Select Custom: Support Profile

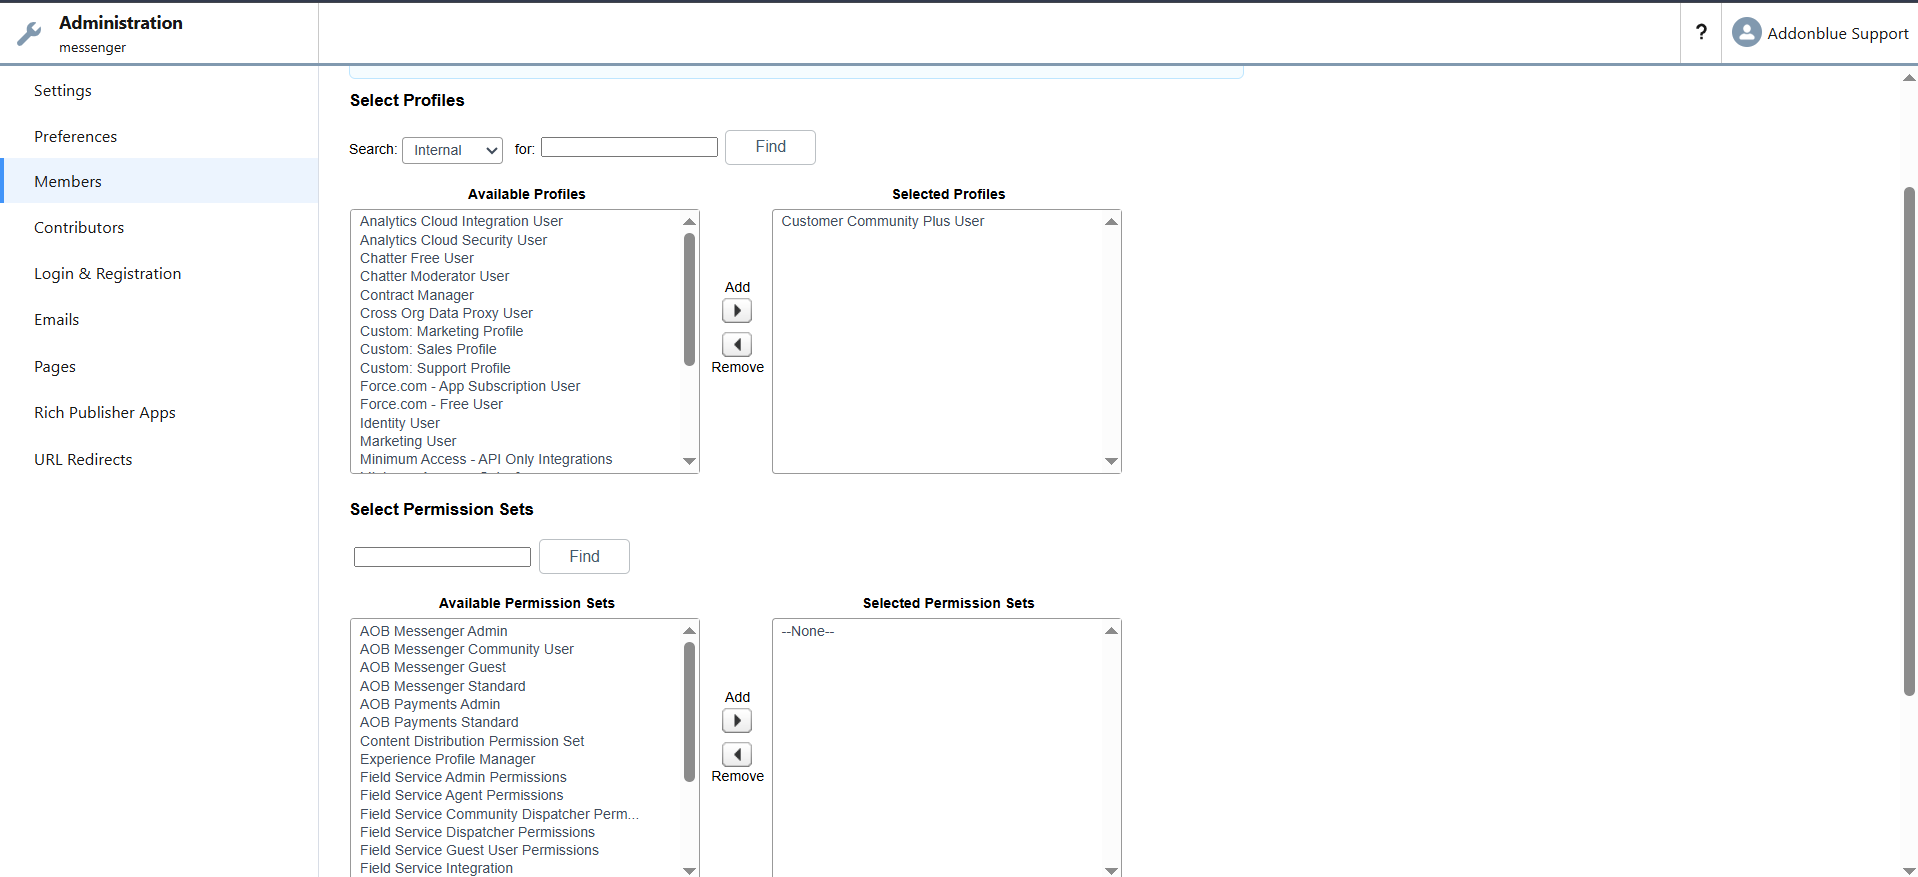(435, 368)
